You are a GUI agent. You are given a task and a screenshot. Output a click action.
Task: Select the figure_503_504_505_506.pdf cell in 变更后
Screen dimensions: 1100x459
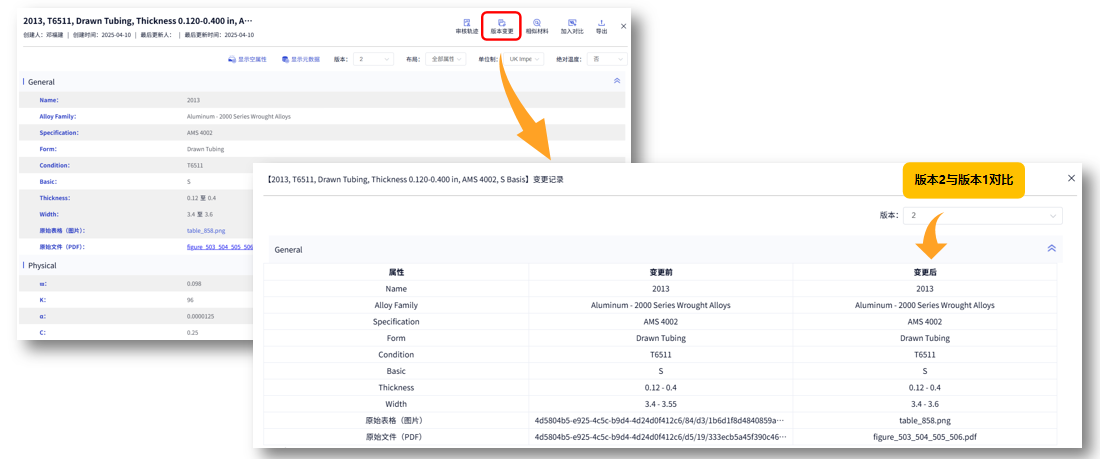(925, 437)
